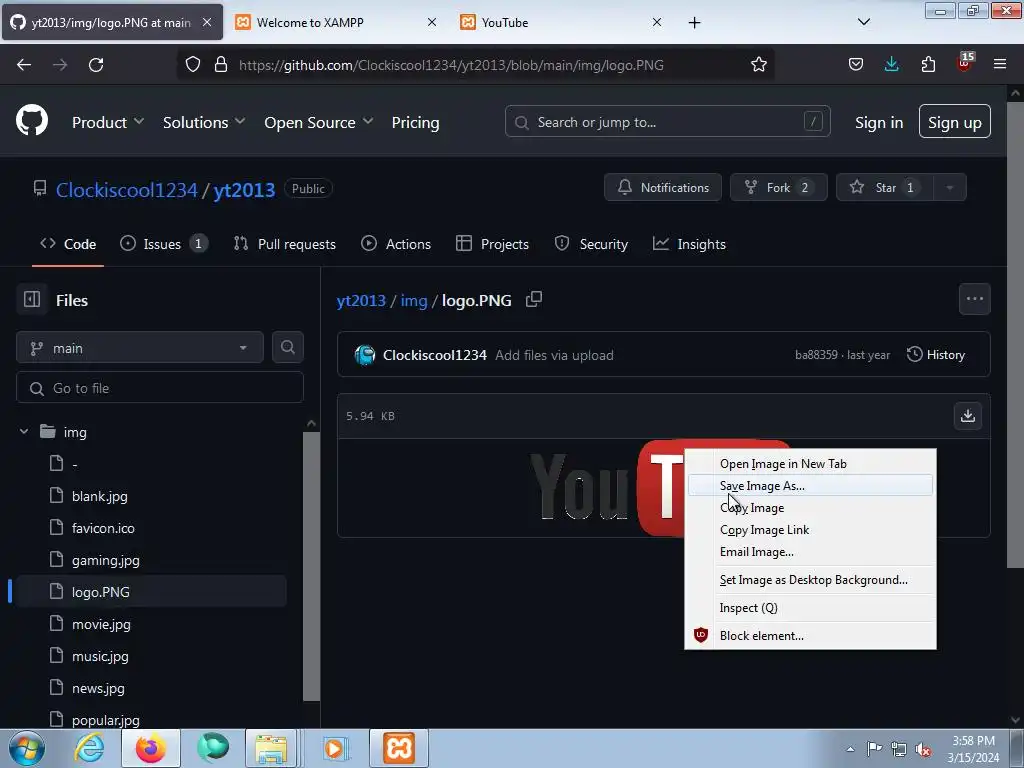Close the Welcome to XAMPP tab
Viewport: 1024px width, 768px height.
(x=432, y=22)
